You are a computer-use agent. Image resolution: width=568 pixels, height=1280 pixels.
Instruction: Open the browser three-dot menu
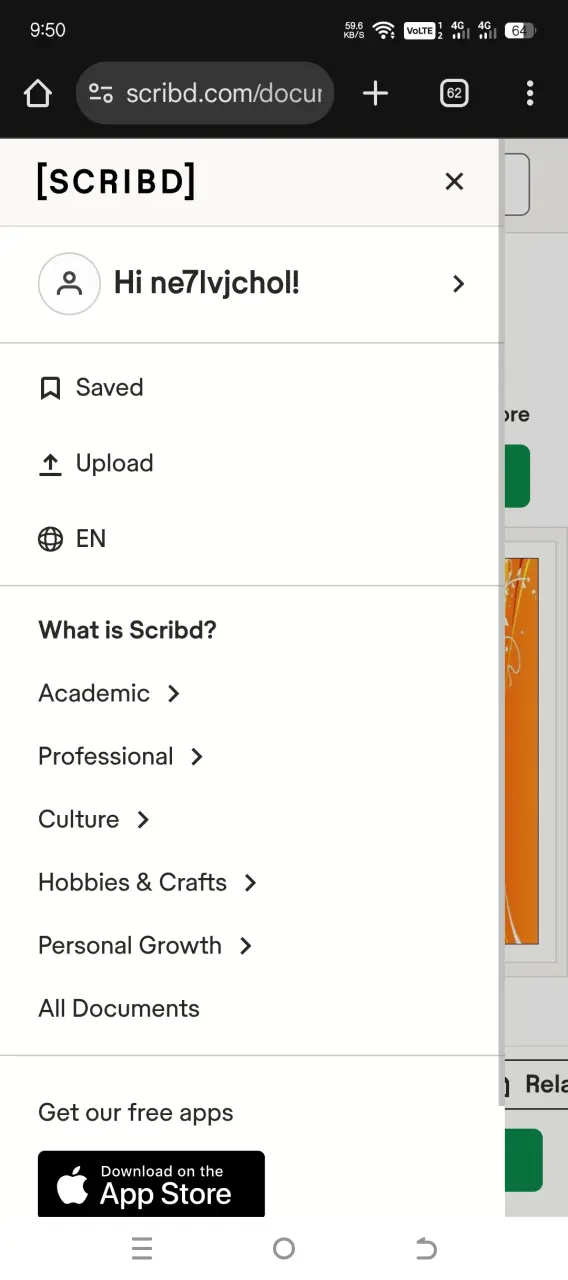point(530,94)
